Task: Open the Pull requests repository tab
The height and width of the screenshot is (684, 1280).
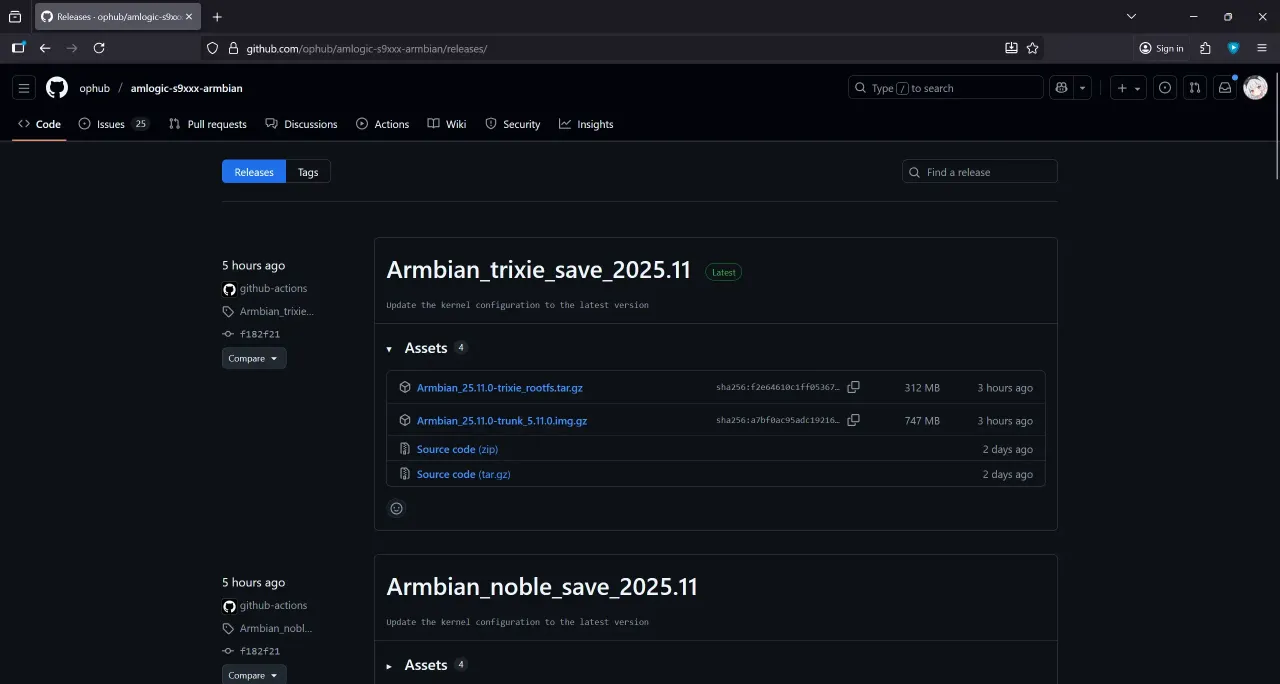Action: pyautogui.click(x=208, y=124)
